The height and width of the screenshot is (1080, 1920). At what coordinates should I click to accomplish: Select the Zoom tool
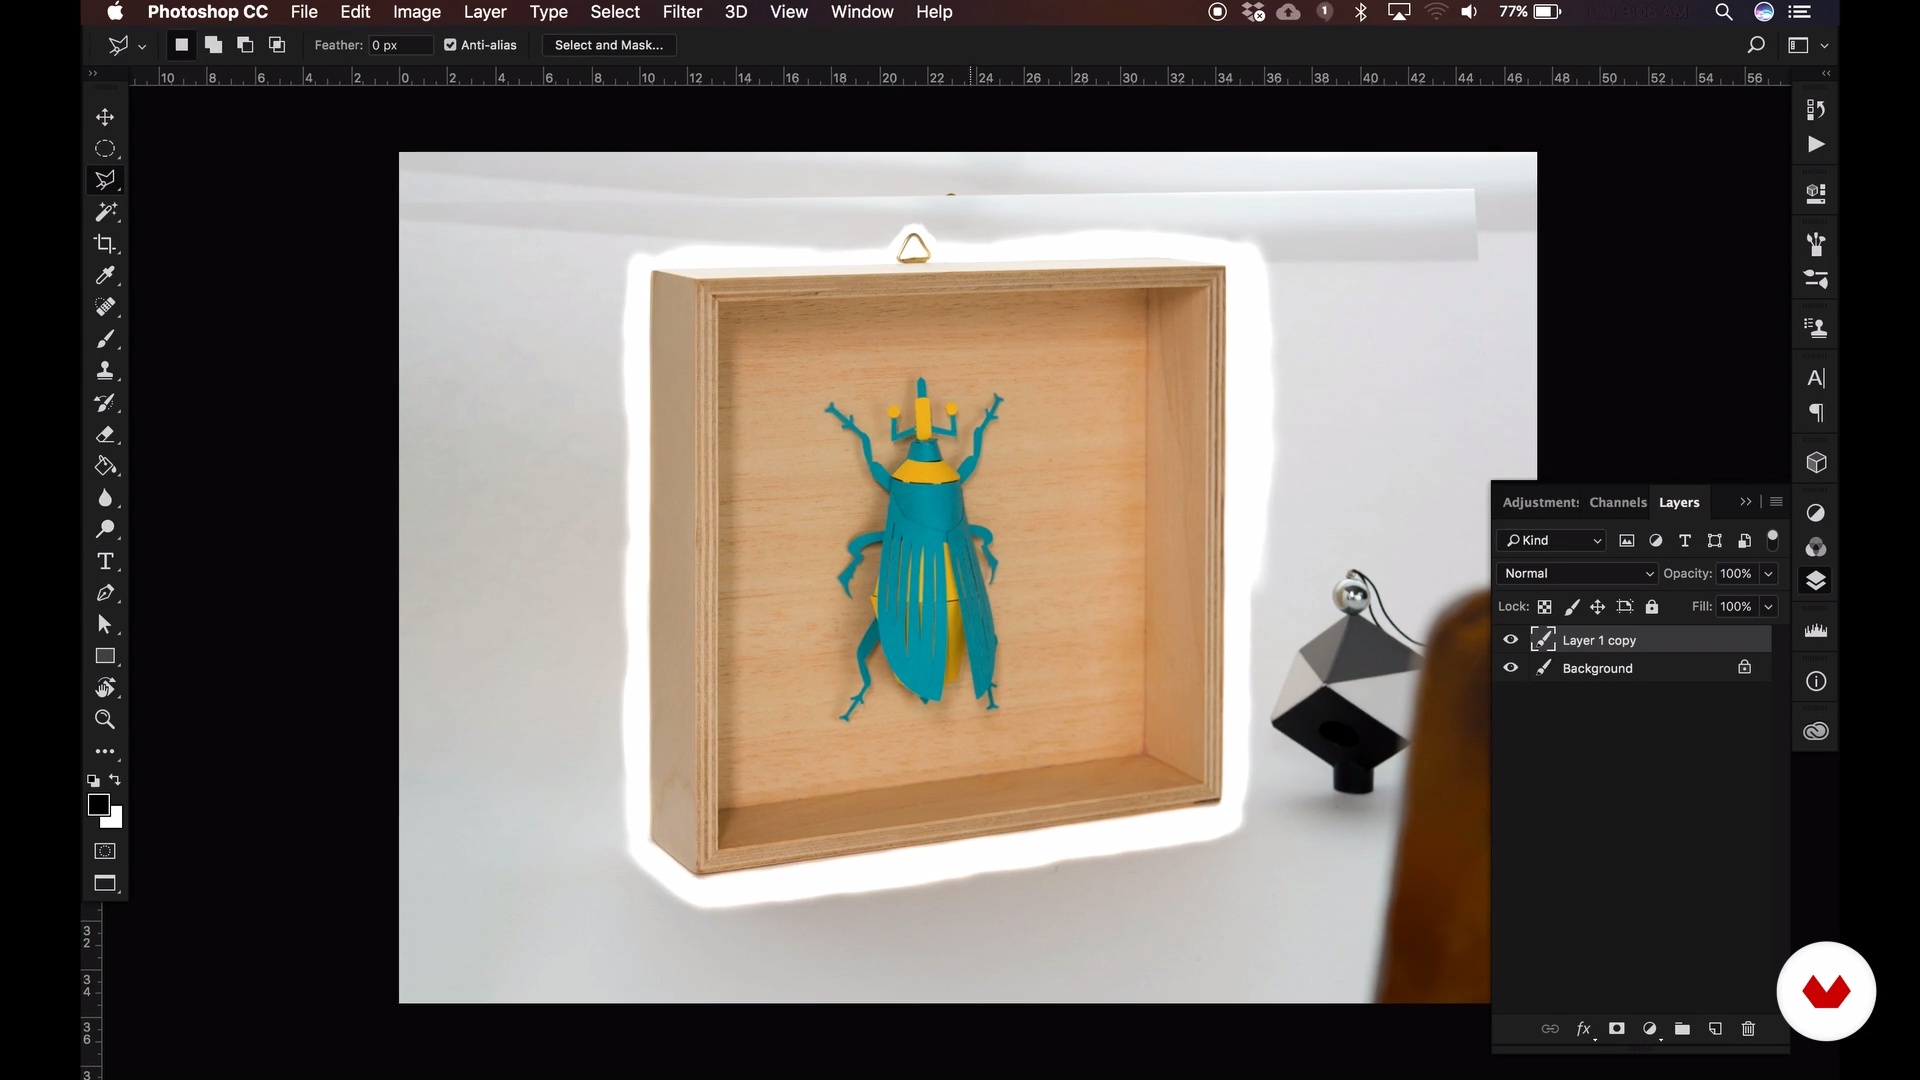(x=105, y=719)
